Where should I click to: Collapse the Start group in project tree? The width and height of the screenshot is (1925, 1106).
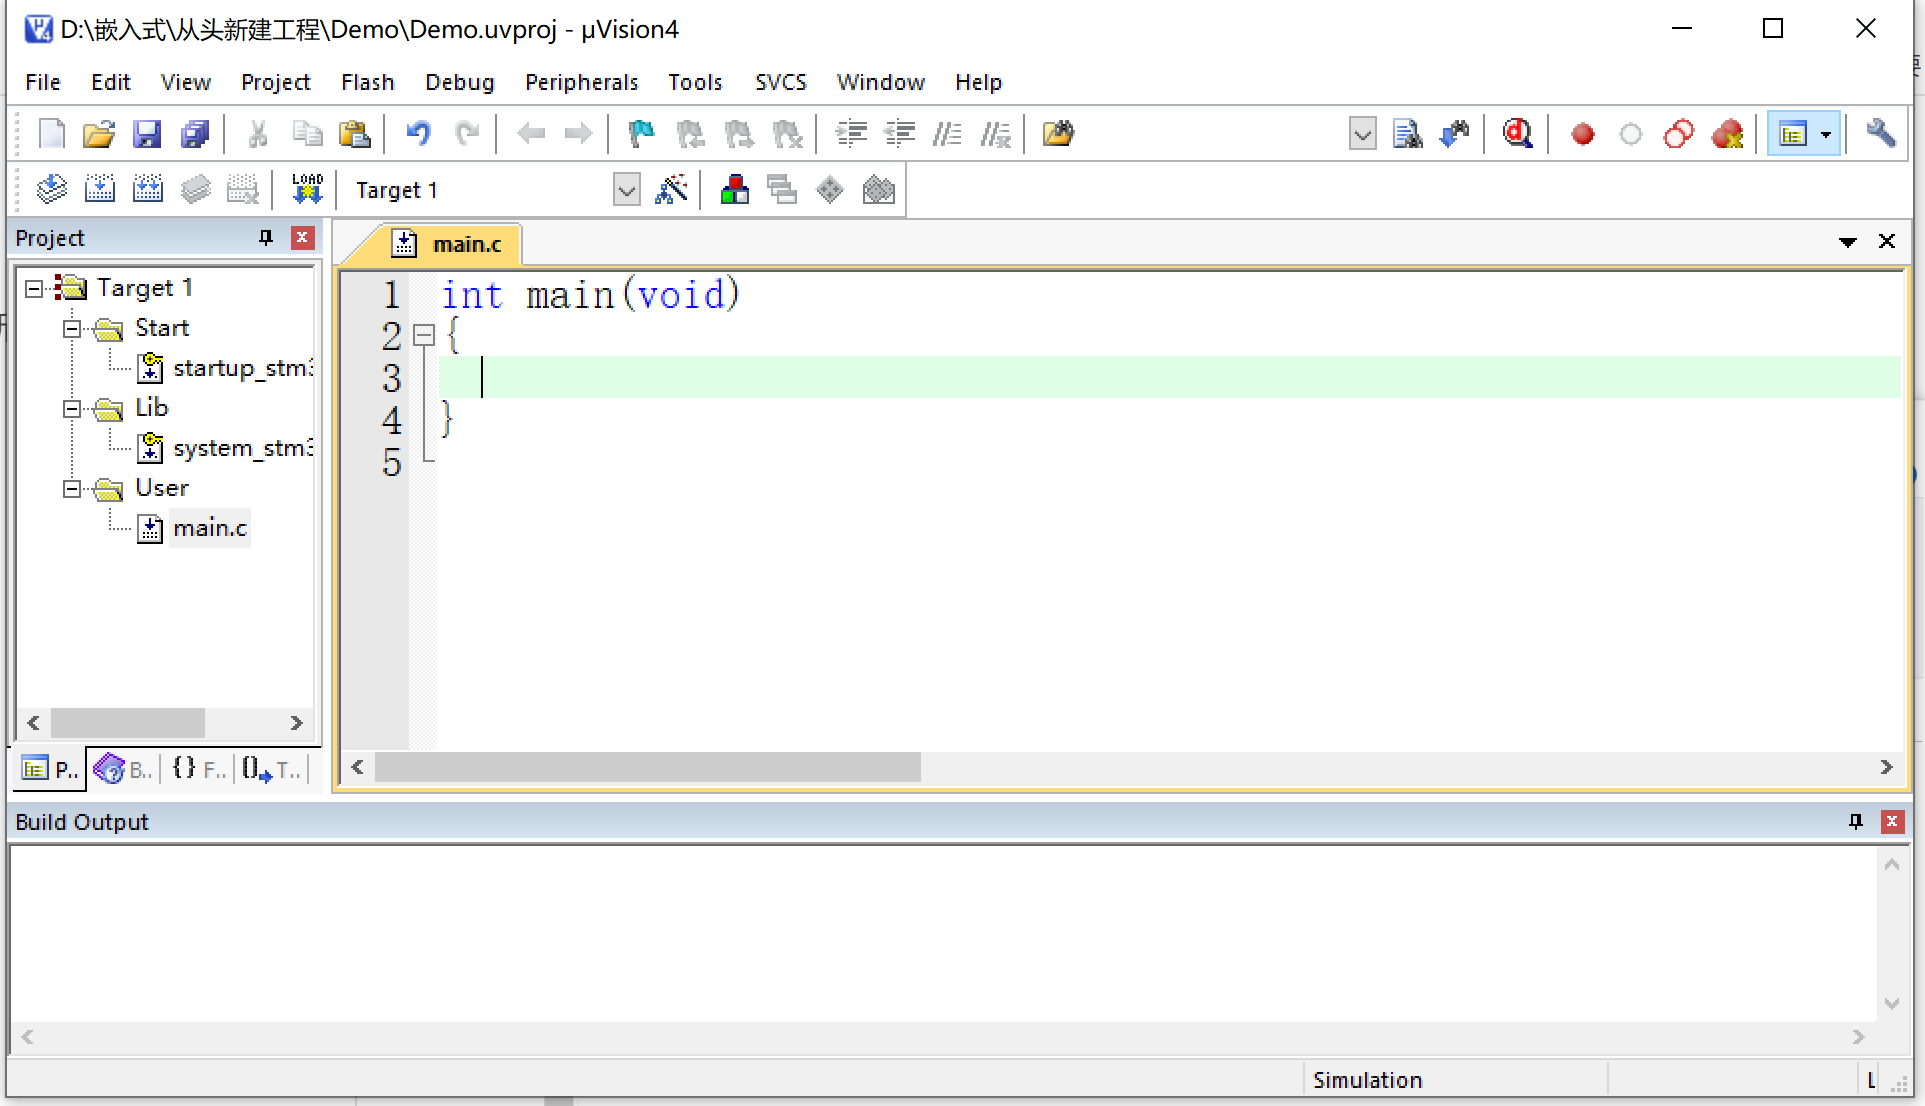[x=72, y=328]
